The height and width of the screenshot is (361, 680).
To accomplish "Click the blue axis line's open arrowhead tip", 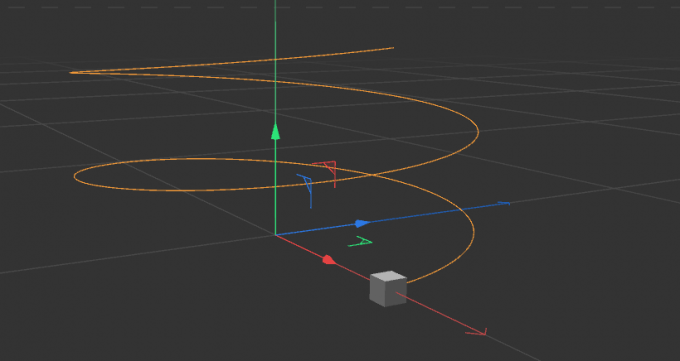I will point(504,203).
